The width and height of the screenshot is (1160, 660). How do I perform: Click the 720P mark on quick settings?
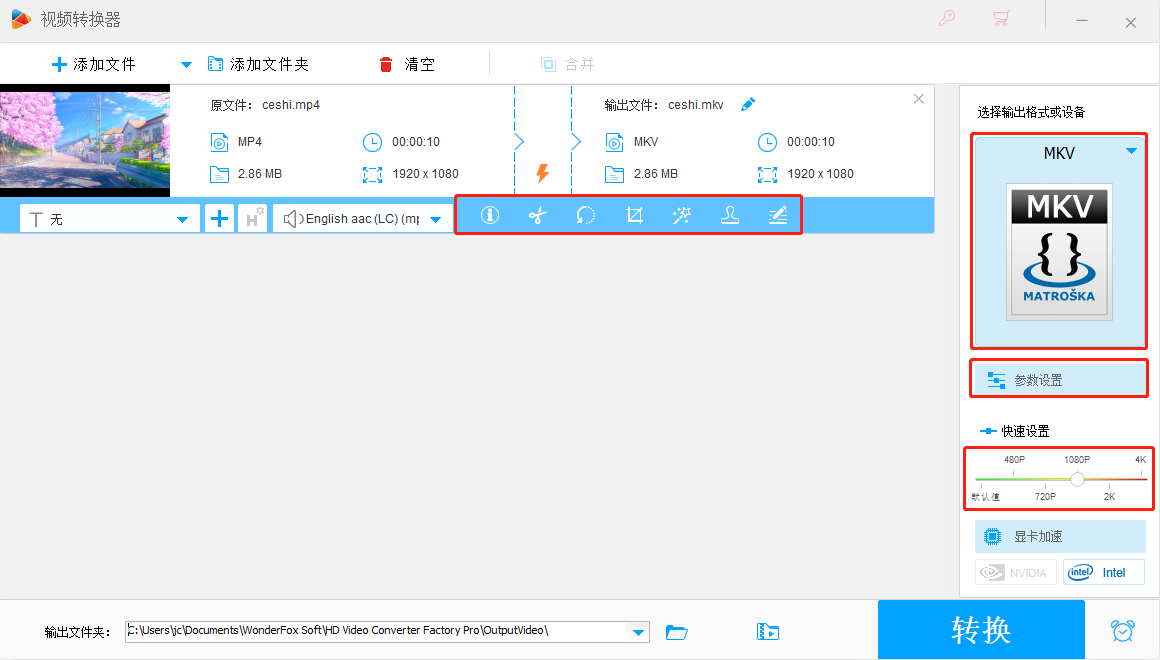(1045, 496)
